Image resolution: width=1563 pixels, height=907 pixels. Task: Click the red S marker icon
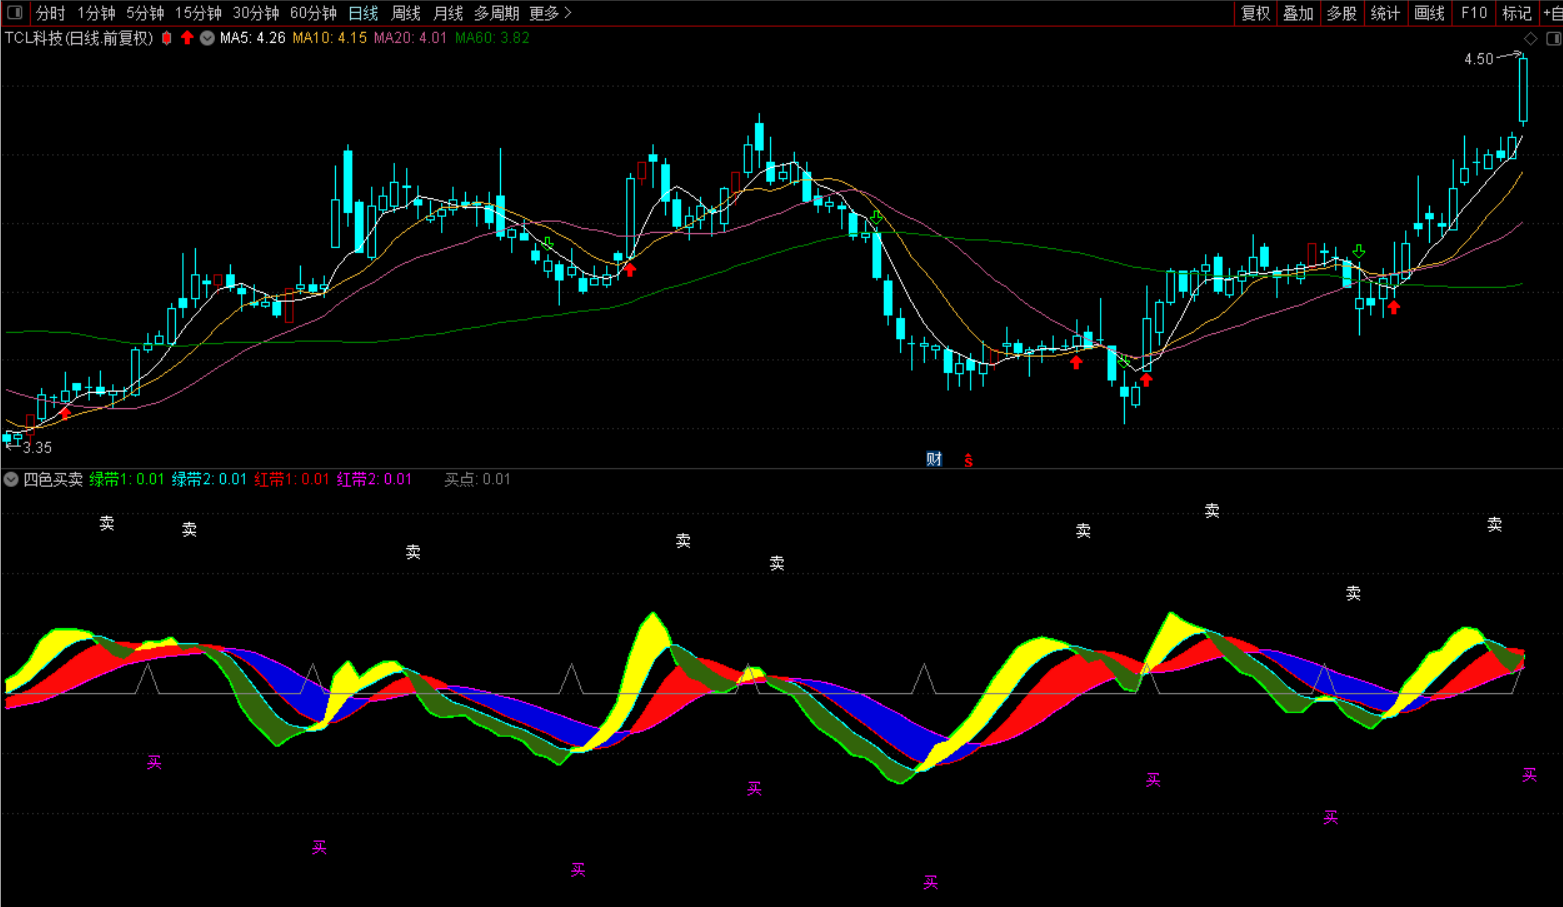click(x=968, y=460)
